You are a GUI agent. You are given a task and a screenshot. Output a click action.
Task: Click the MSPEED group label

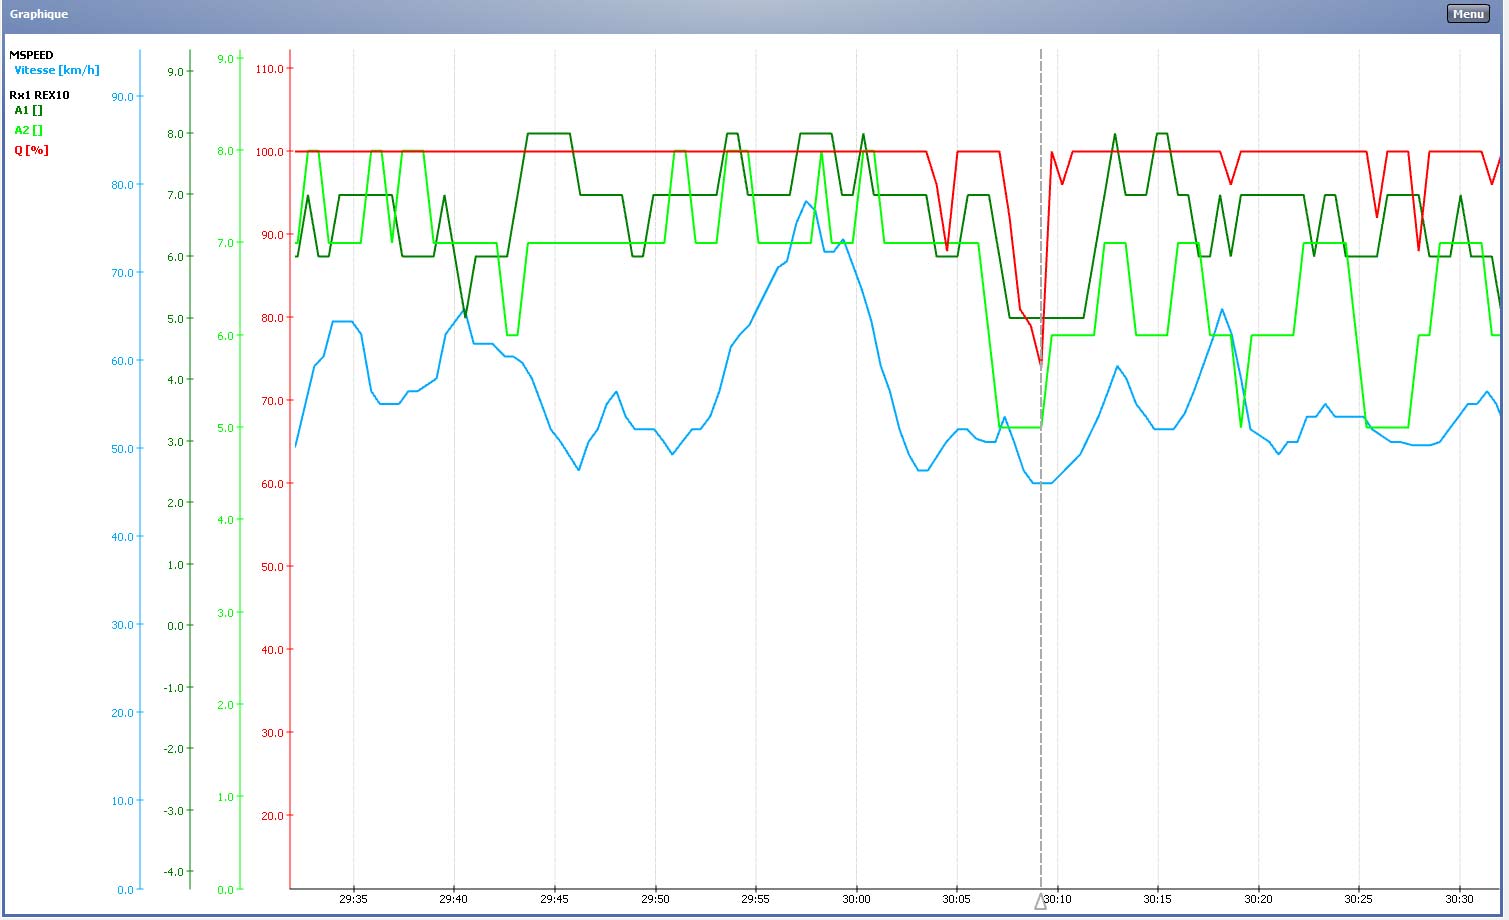click(x=31, y=55)
